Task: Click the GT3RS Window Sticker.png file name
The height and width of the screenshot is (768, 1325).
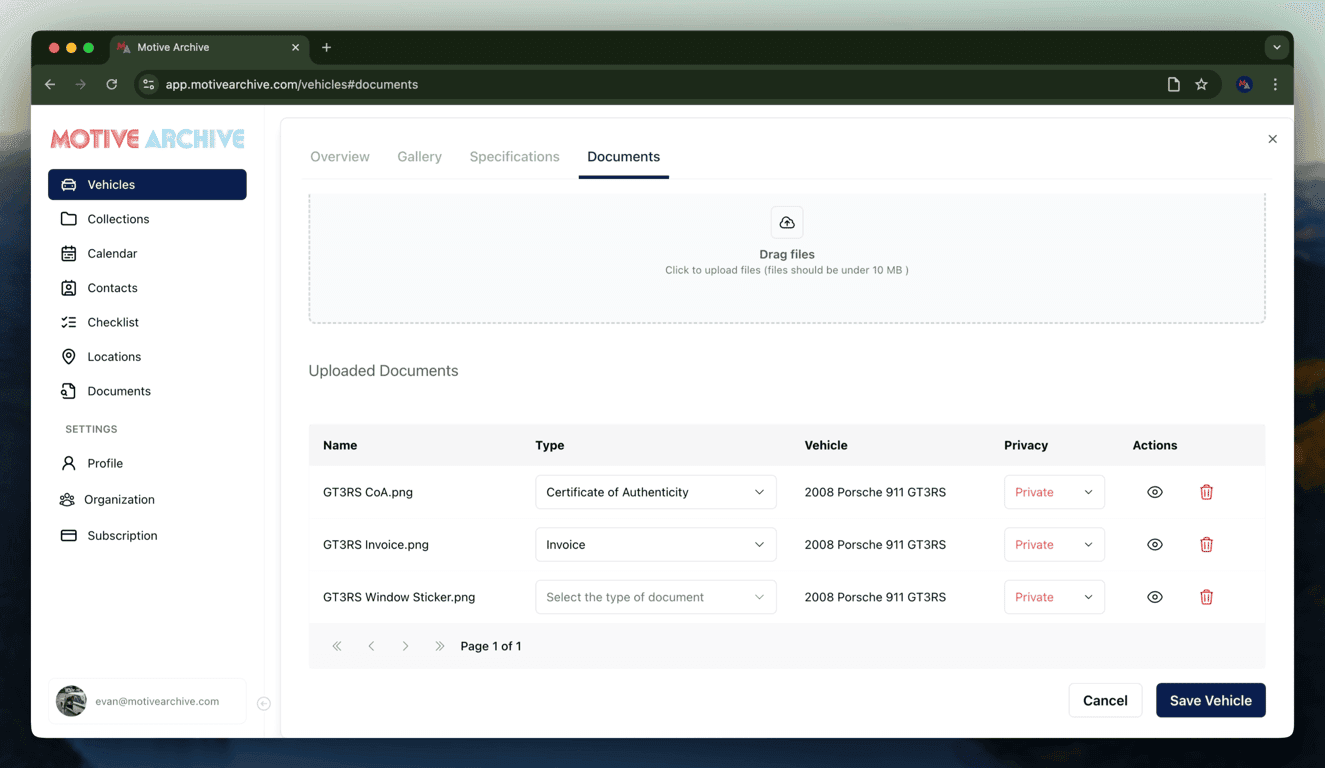Action: tap(399, 597)
